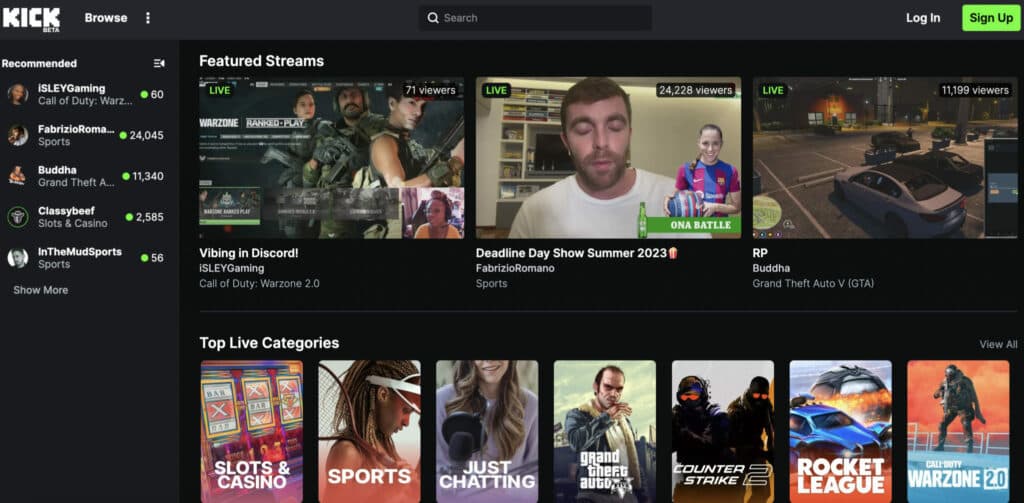Click the LIVE badge on the RP stream
Viewport: 1024px width, 503px height.
tap(773, 90)
